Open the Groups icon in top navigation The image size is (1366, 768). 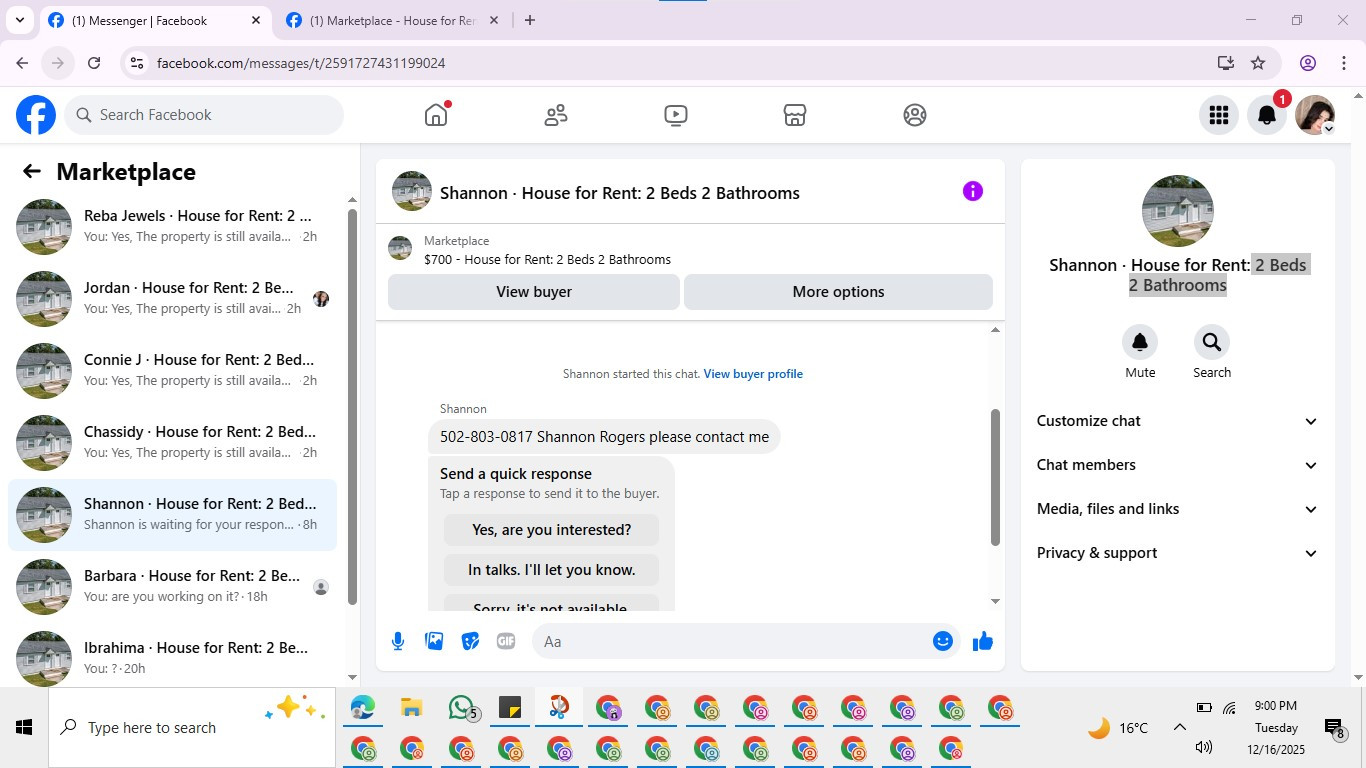915,115
